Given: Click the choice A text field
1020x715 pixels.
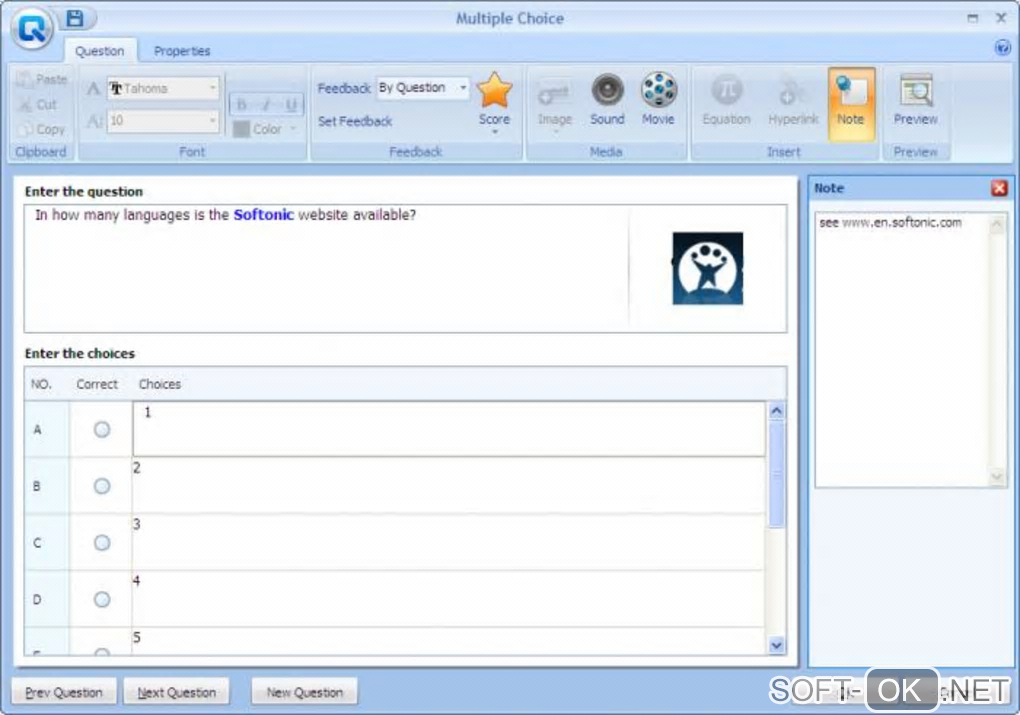Looking at the screenshot, I should click(449, 429).
